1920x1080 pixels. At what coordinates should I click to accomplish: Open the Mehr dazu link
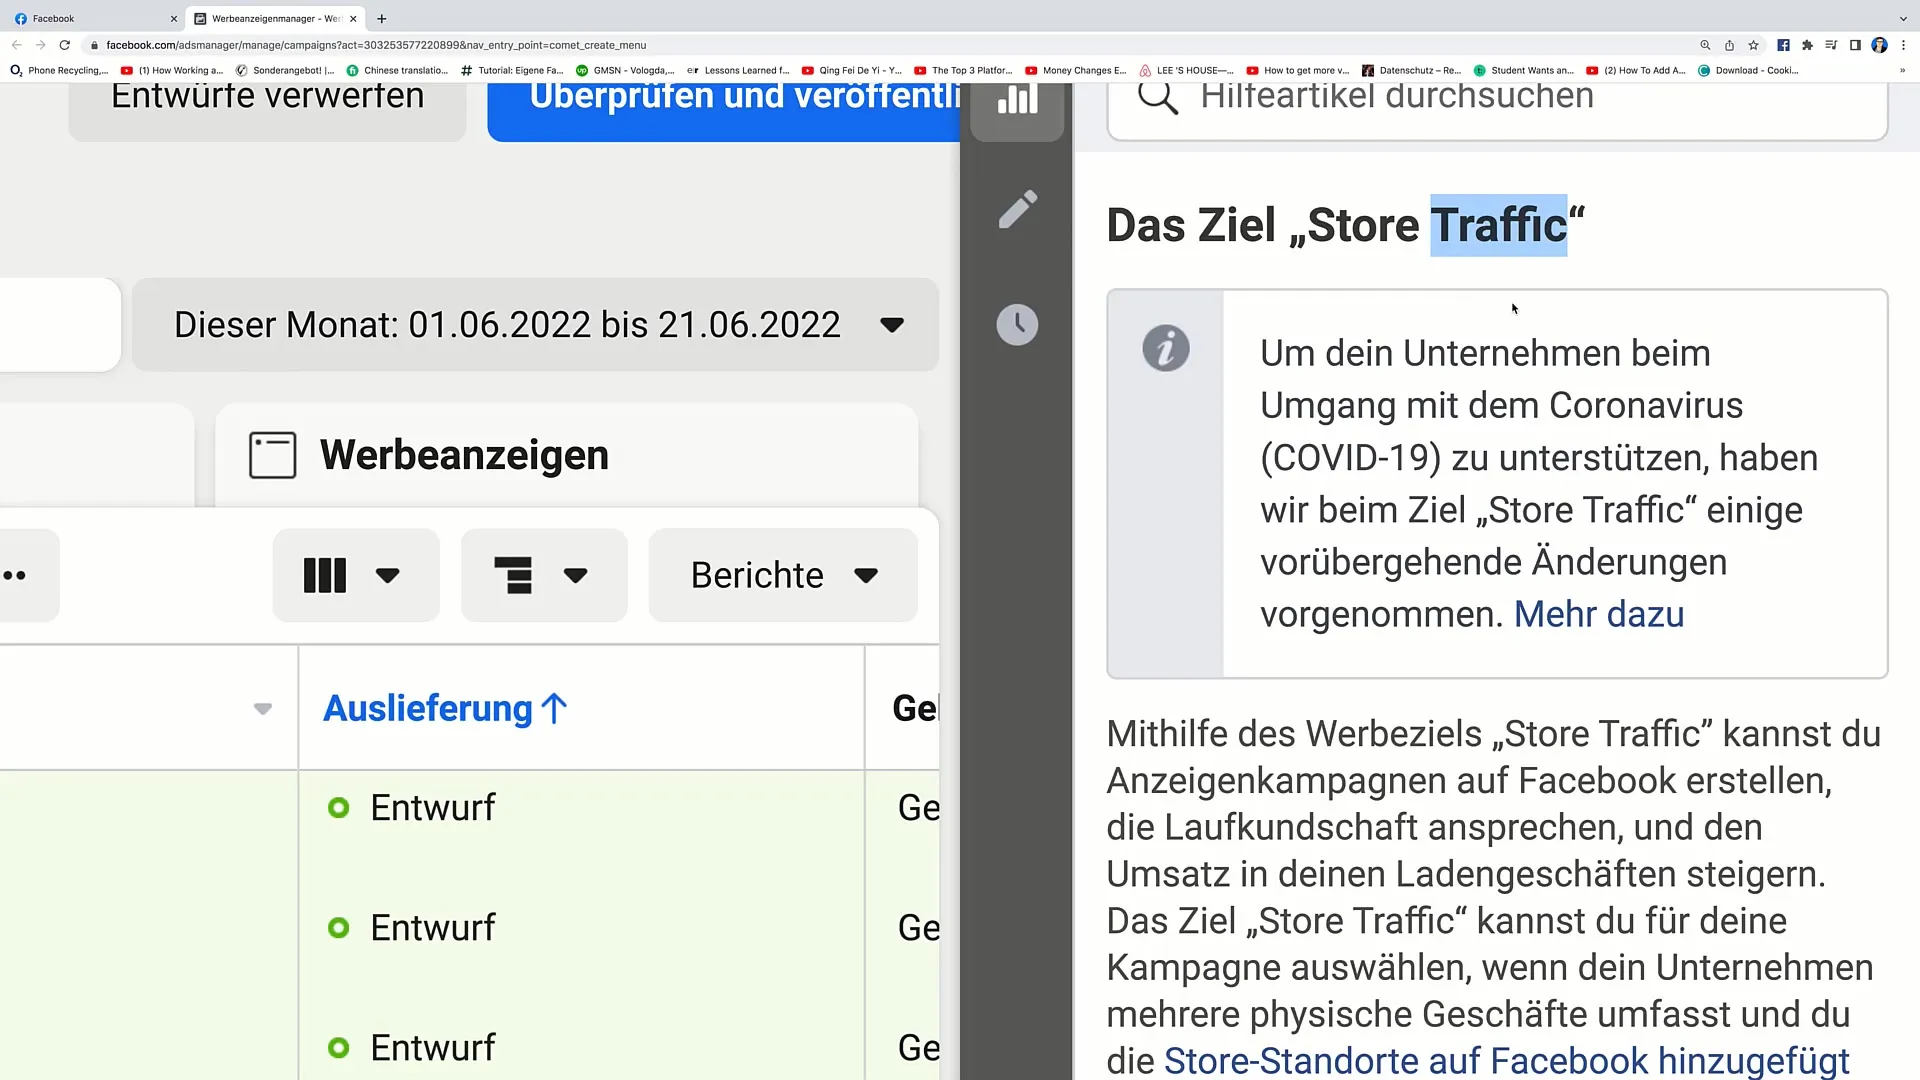[x=1599, y=614]
